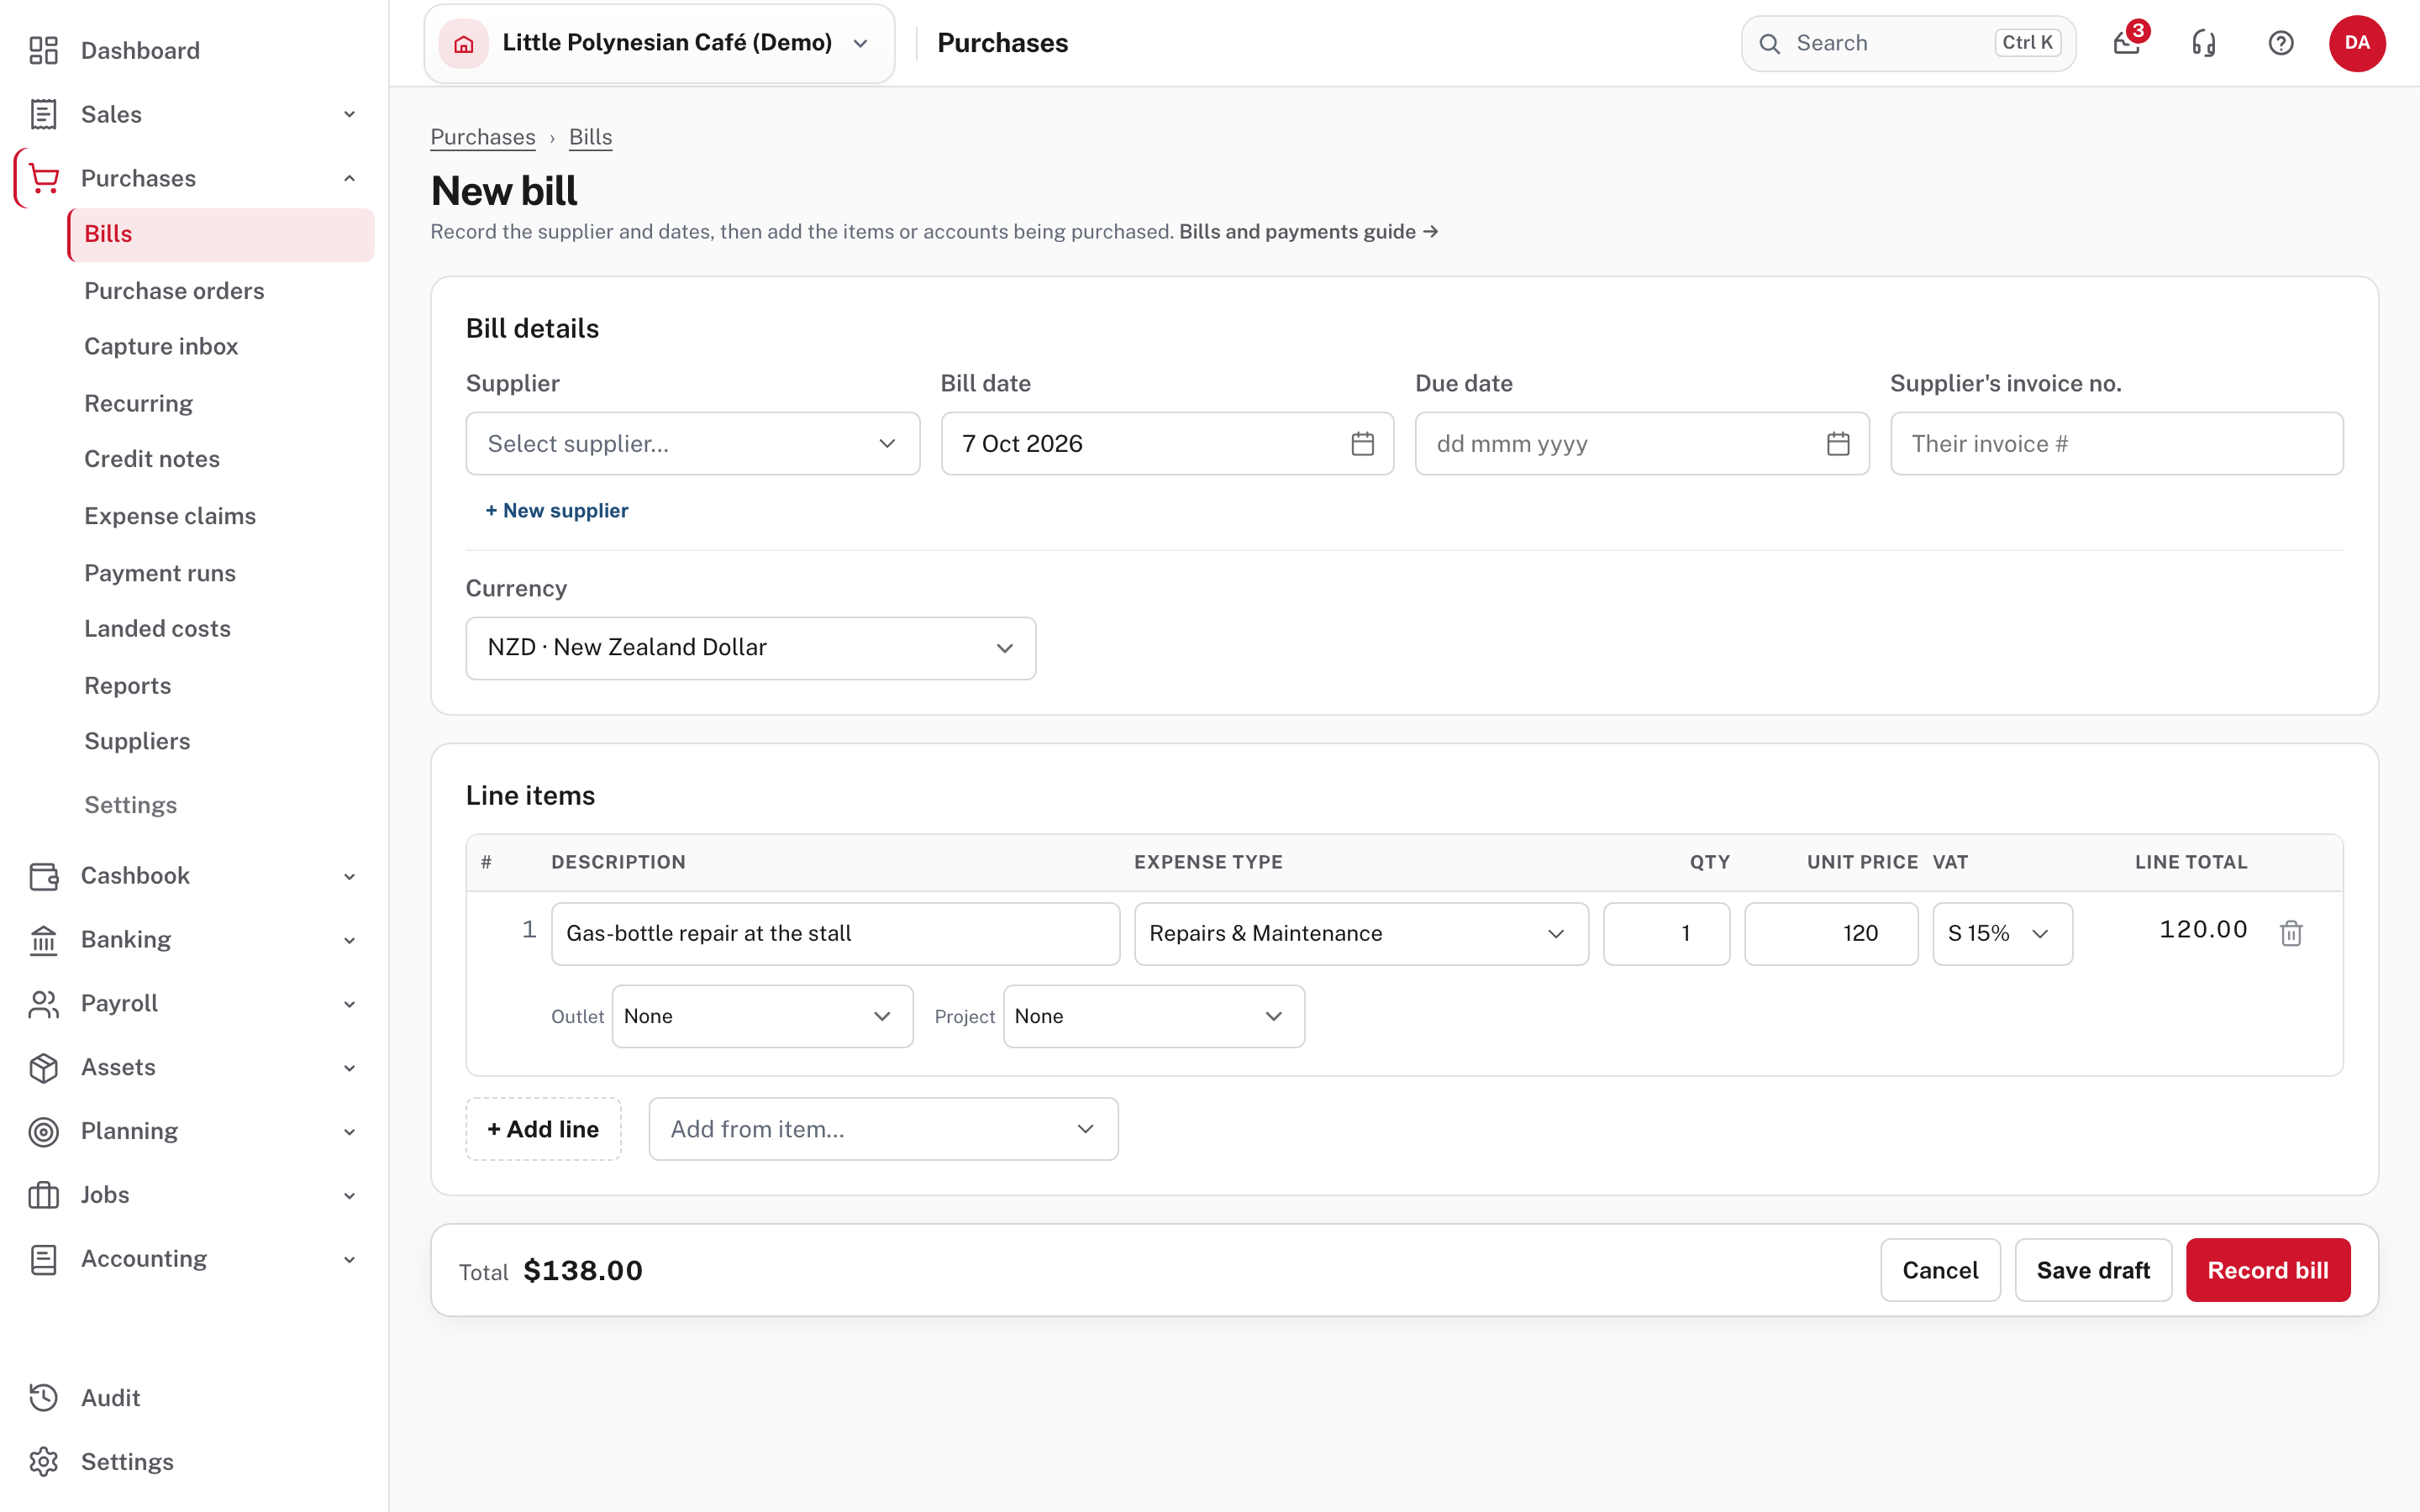Open Bills and payments guide link

pyautogui.click(x=1308, y=232)
